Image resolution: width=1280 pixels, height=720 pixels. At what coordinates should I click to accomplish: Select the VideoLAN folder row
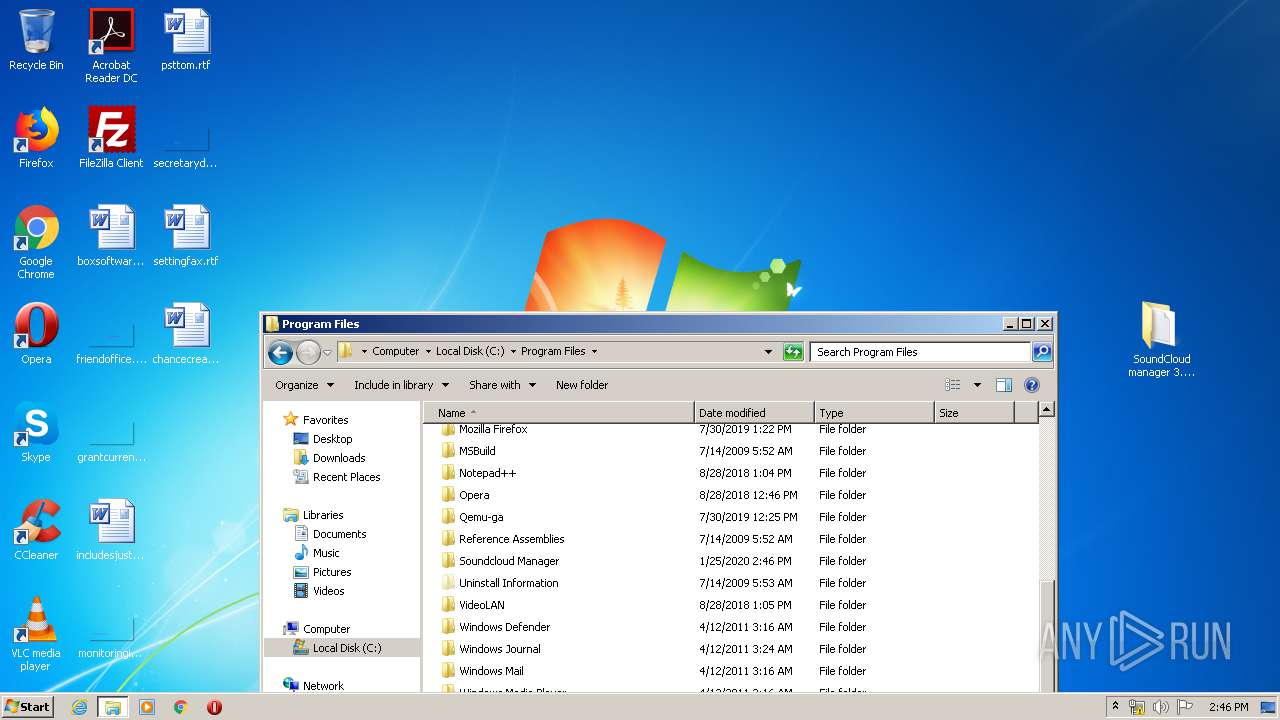pos(732,605)
